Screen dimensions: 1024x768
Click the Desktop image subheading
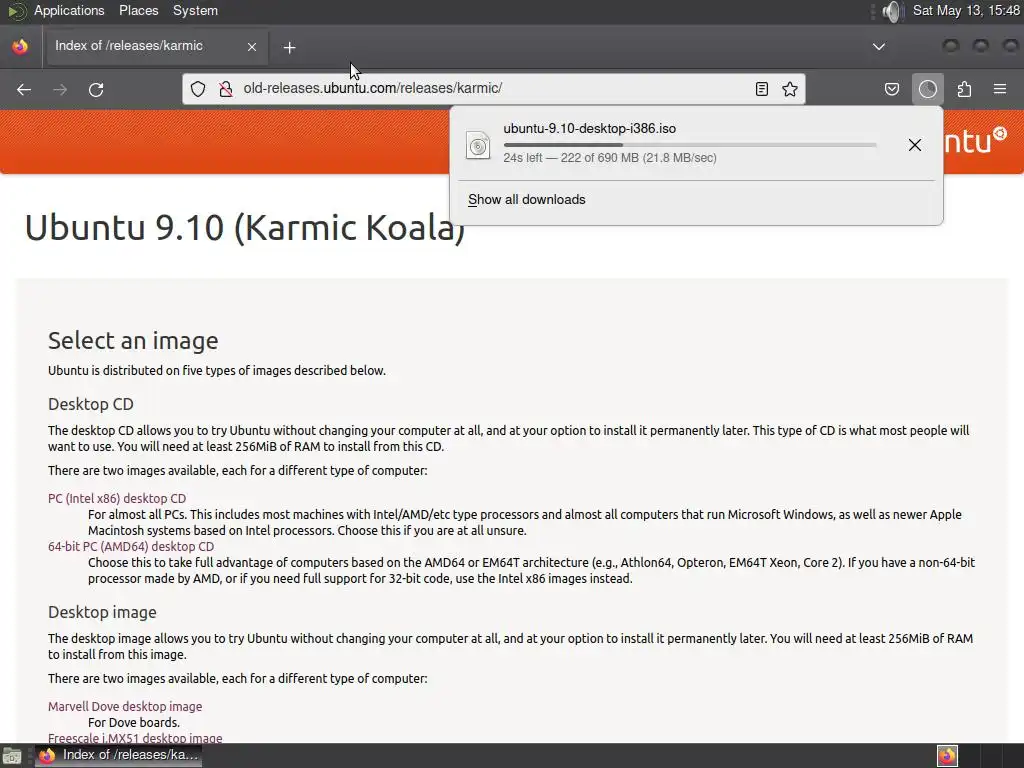pos(103,613)
